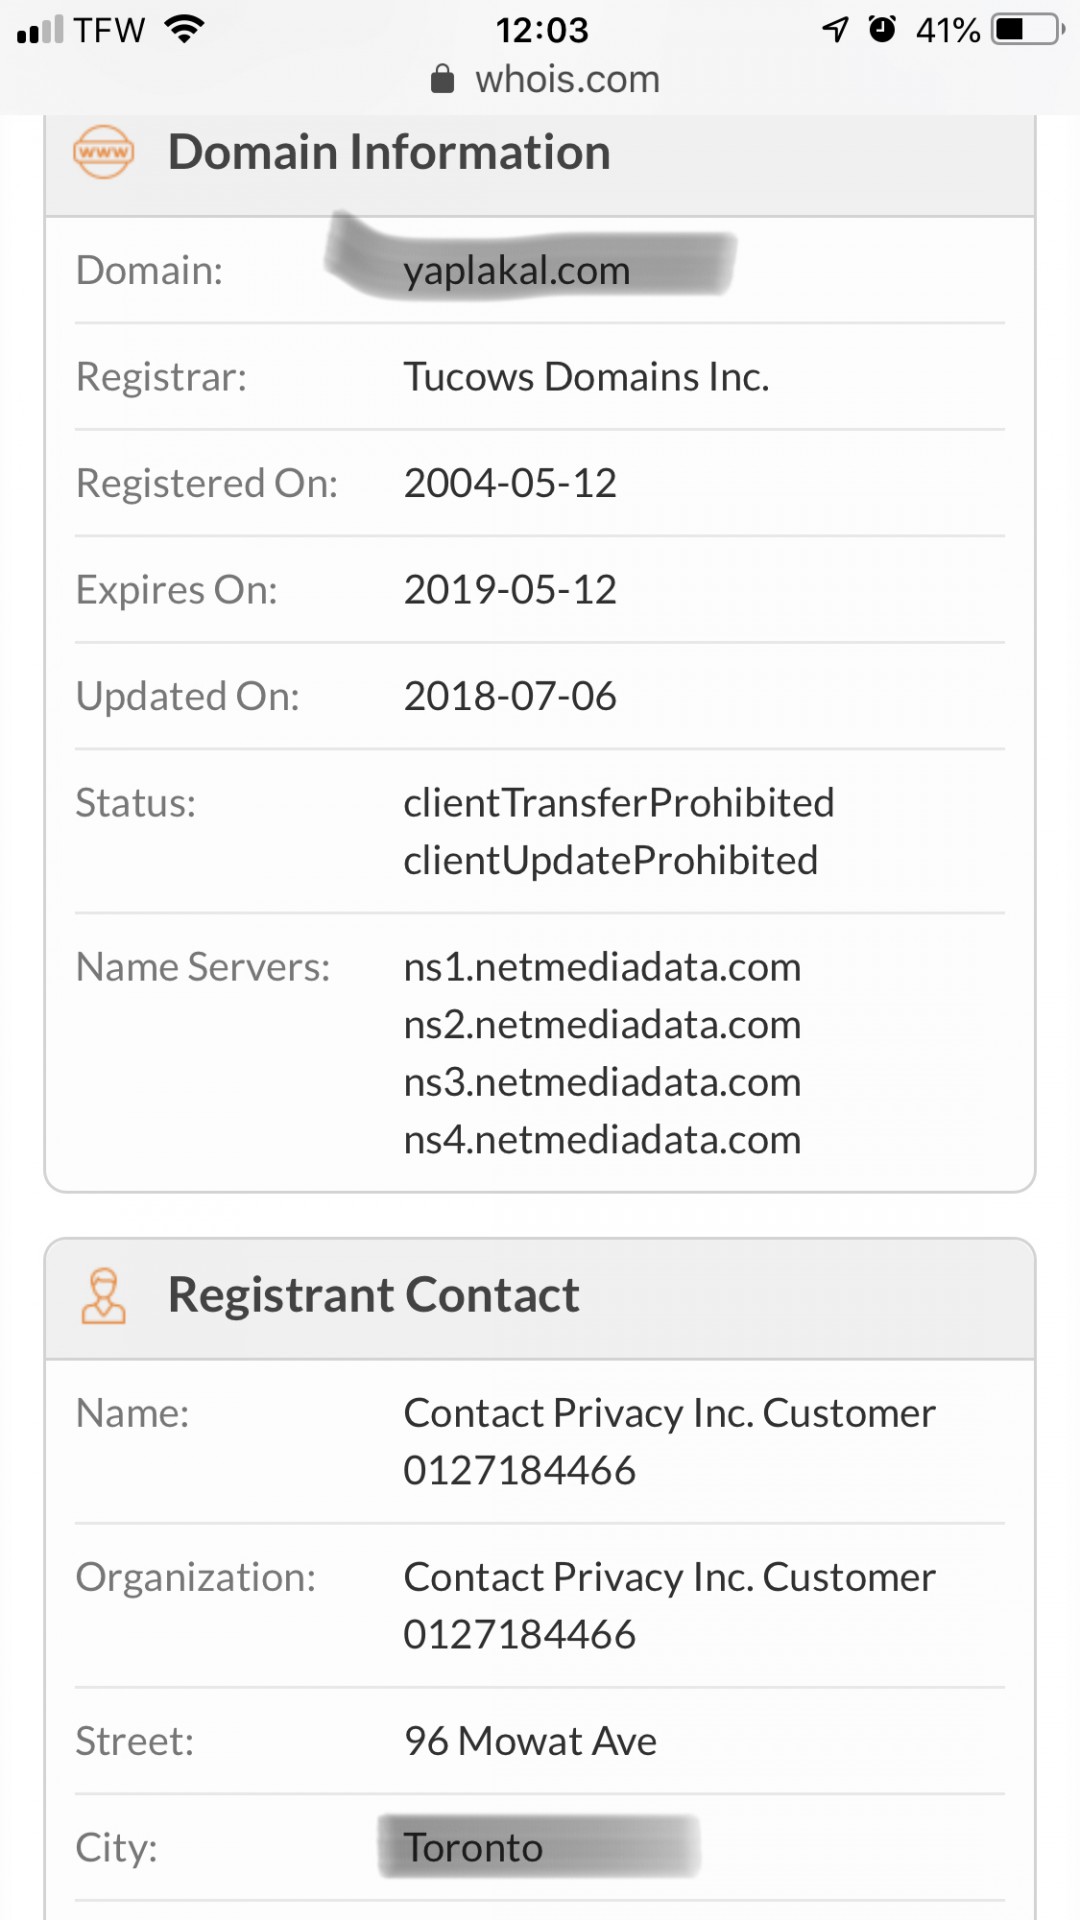Select the expiration date 2019-05-12
Viewport: 1080px width, 1920px height.
point(510,590)
